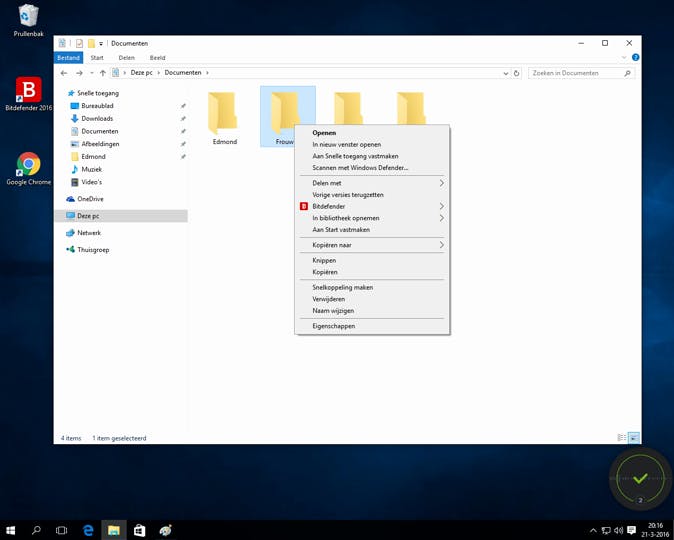The width and height of the screenshot is (674, 540).
Task: Click the refresh icon beside the address bar
Action: (x=517, y=73)
